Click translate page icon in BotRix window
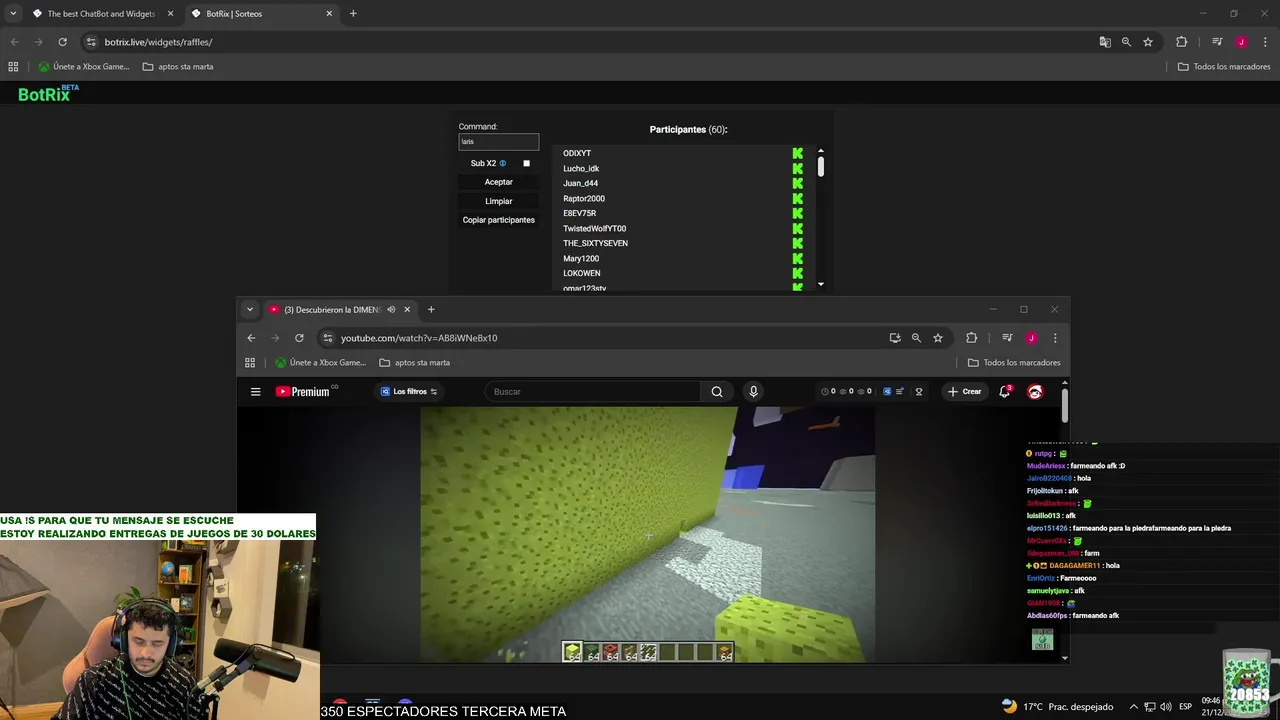 point(1105,42)
